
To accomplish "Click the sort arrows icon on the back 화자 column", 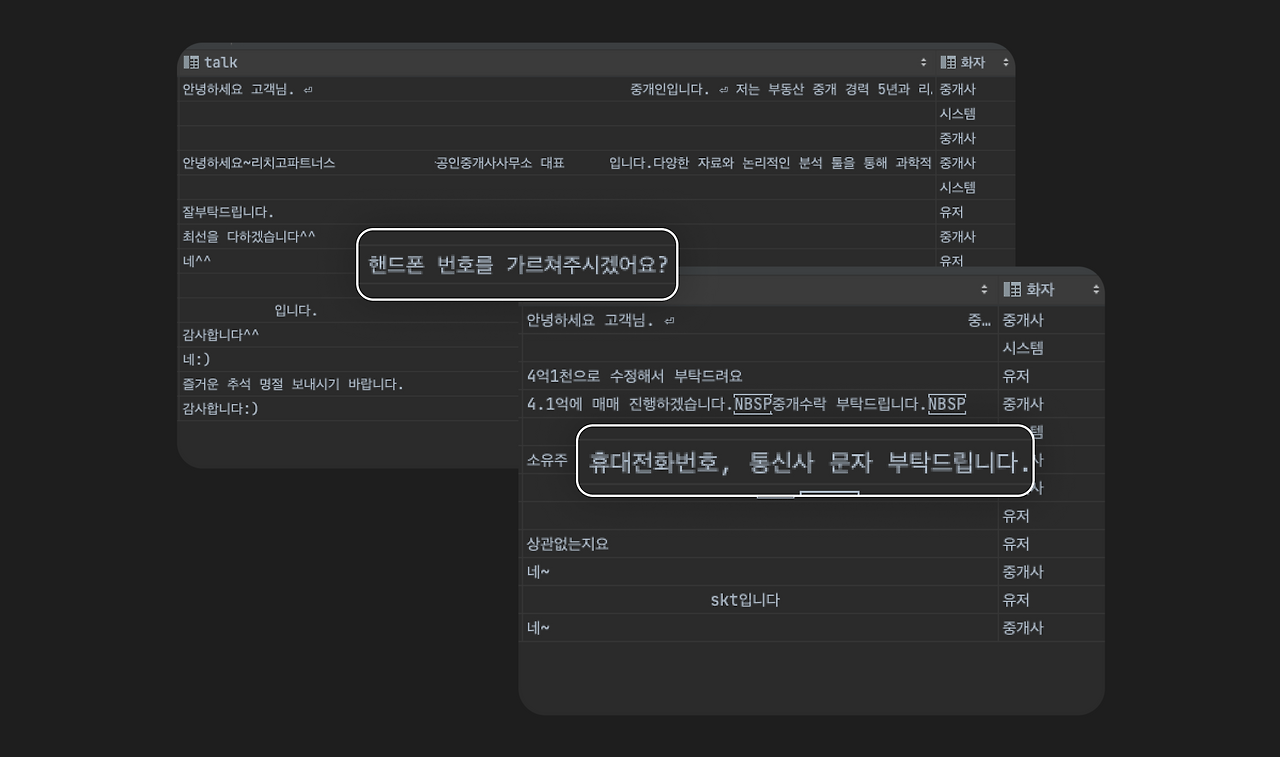I will tap(1096, 289).
